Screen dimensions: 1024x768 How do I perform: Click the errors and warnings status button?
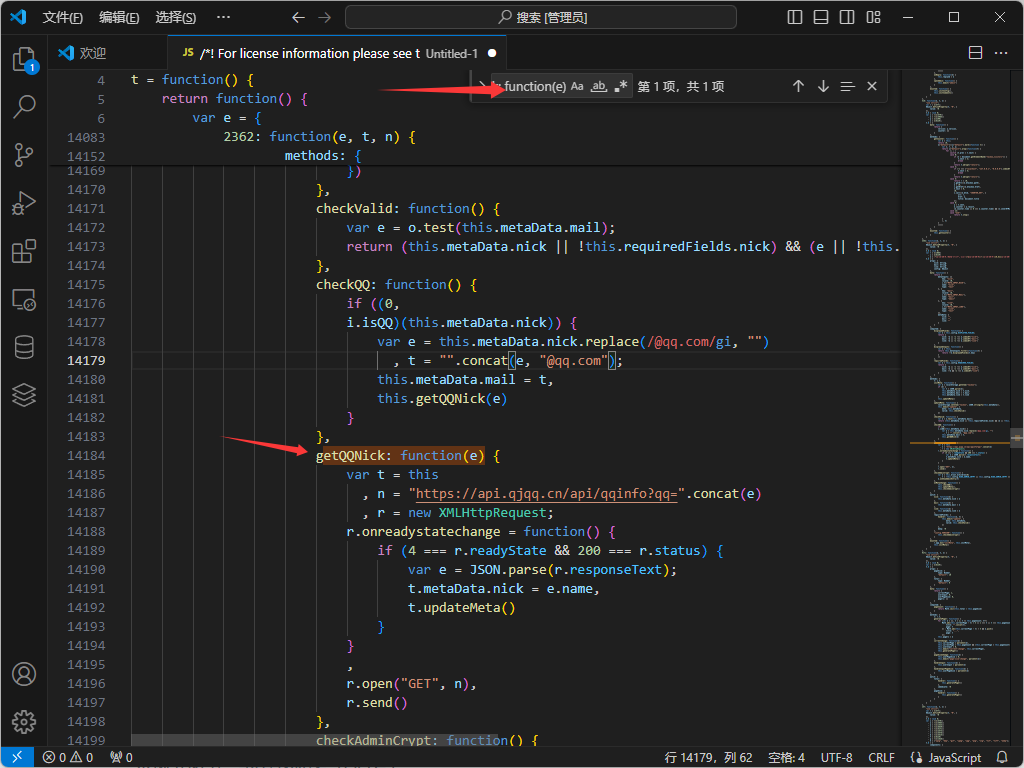coord(68,758)
